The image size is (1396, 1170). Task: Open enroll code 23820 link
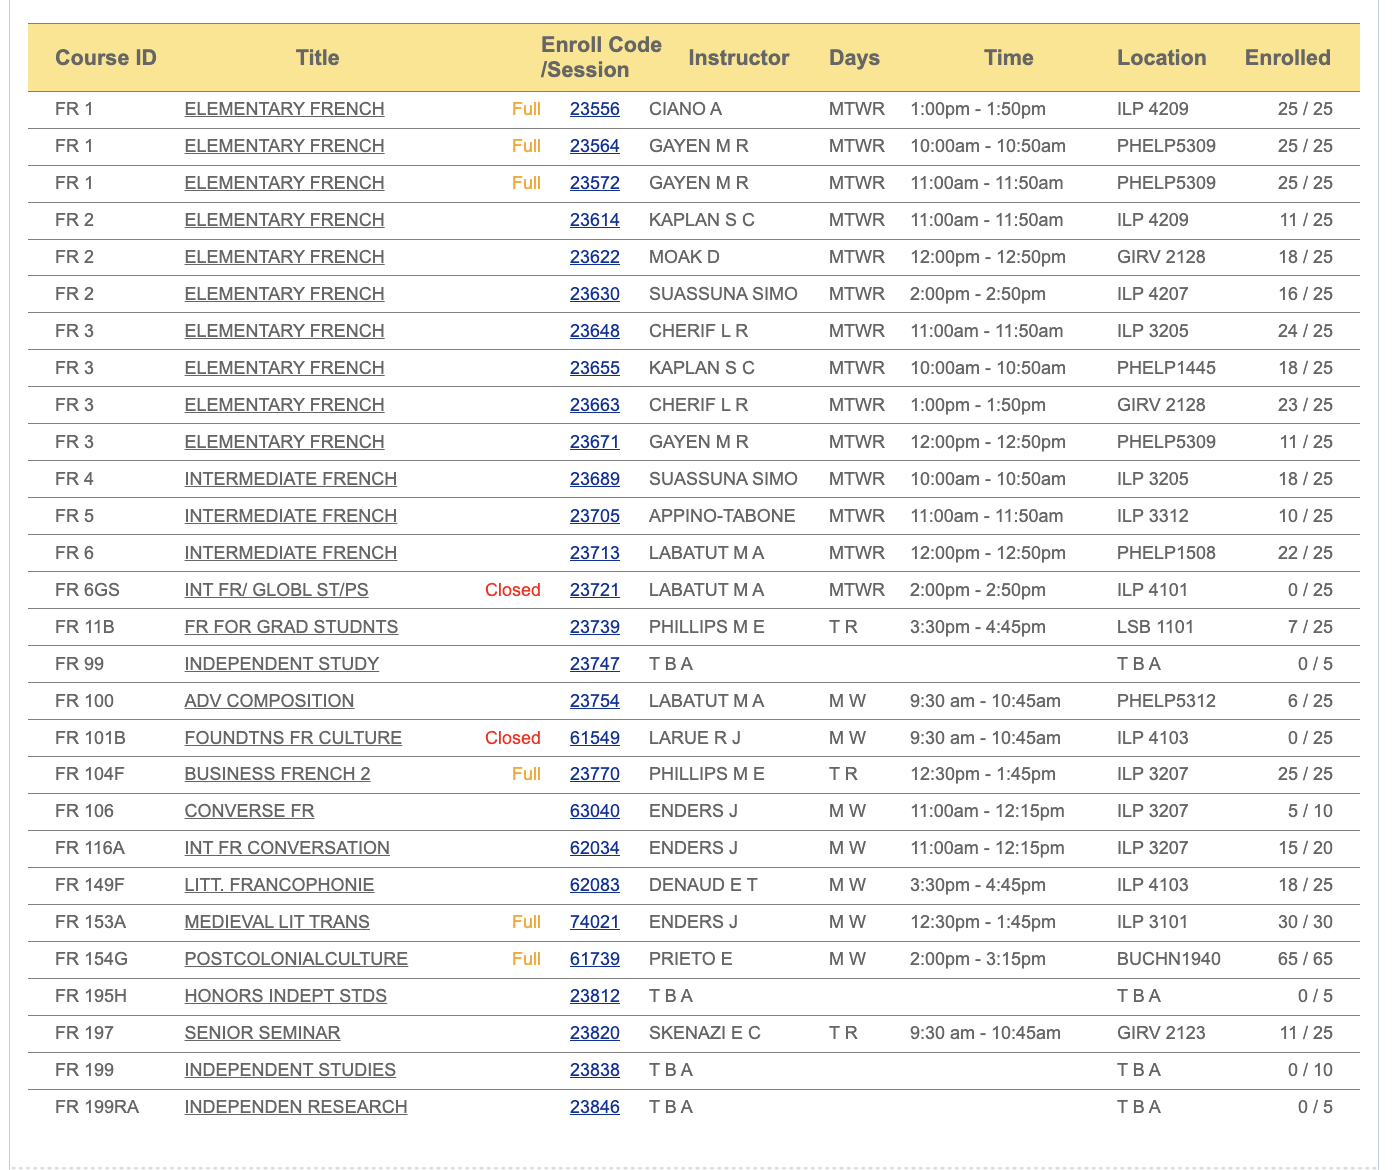coord(594,1033)
